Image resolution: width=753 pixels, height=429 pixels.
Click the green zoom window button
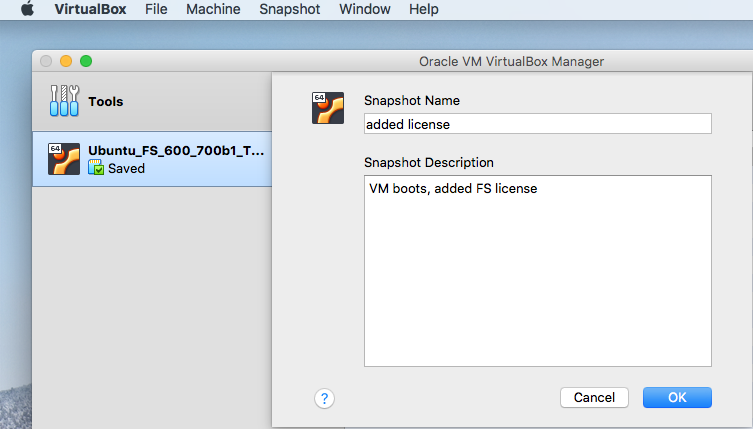86,61
